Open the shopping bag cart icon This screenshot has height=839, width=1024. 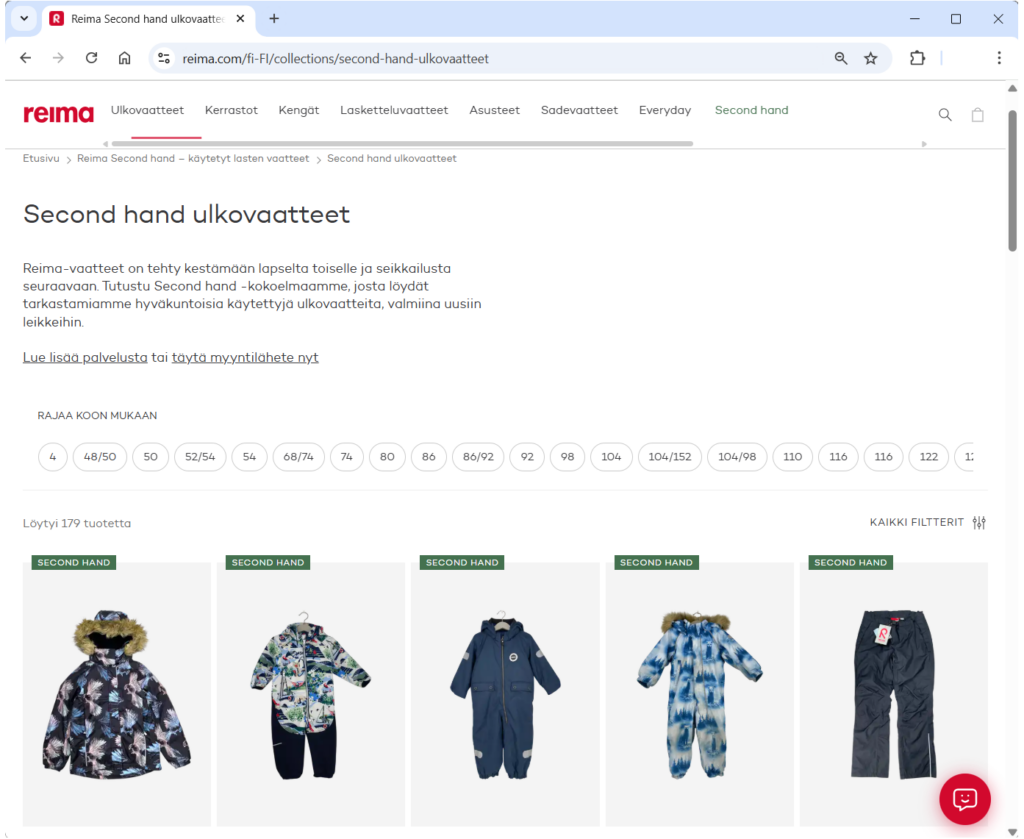tap(977, 115)
